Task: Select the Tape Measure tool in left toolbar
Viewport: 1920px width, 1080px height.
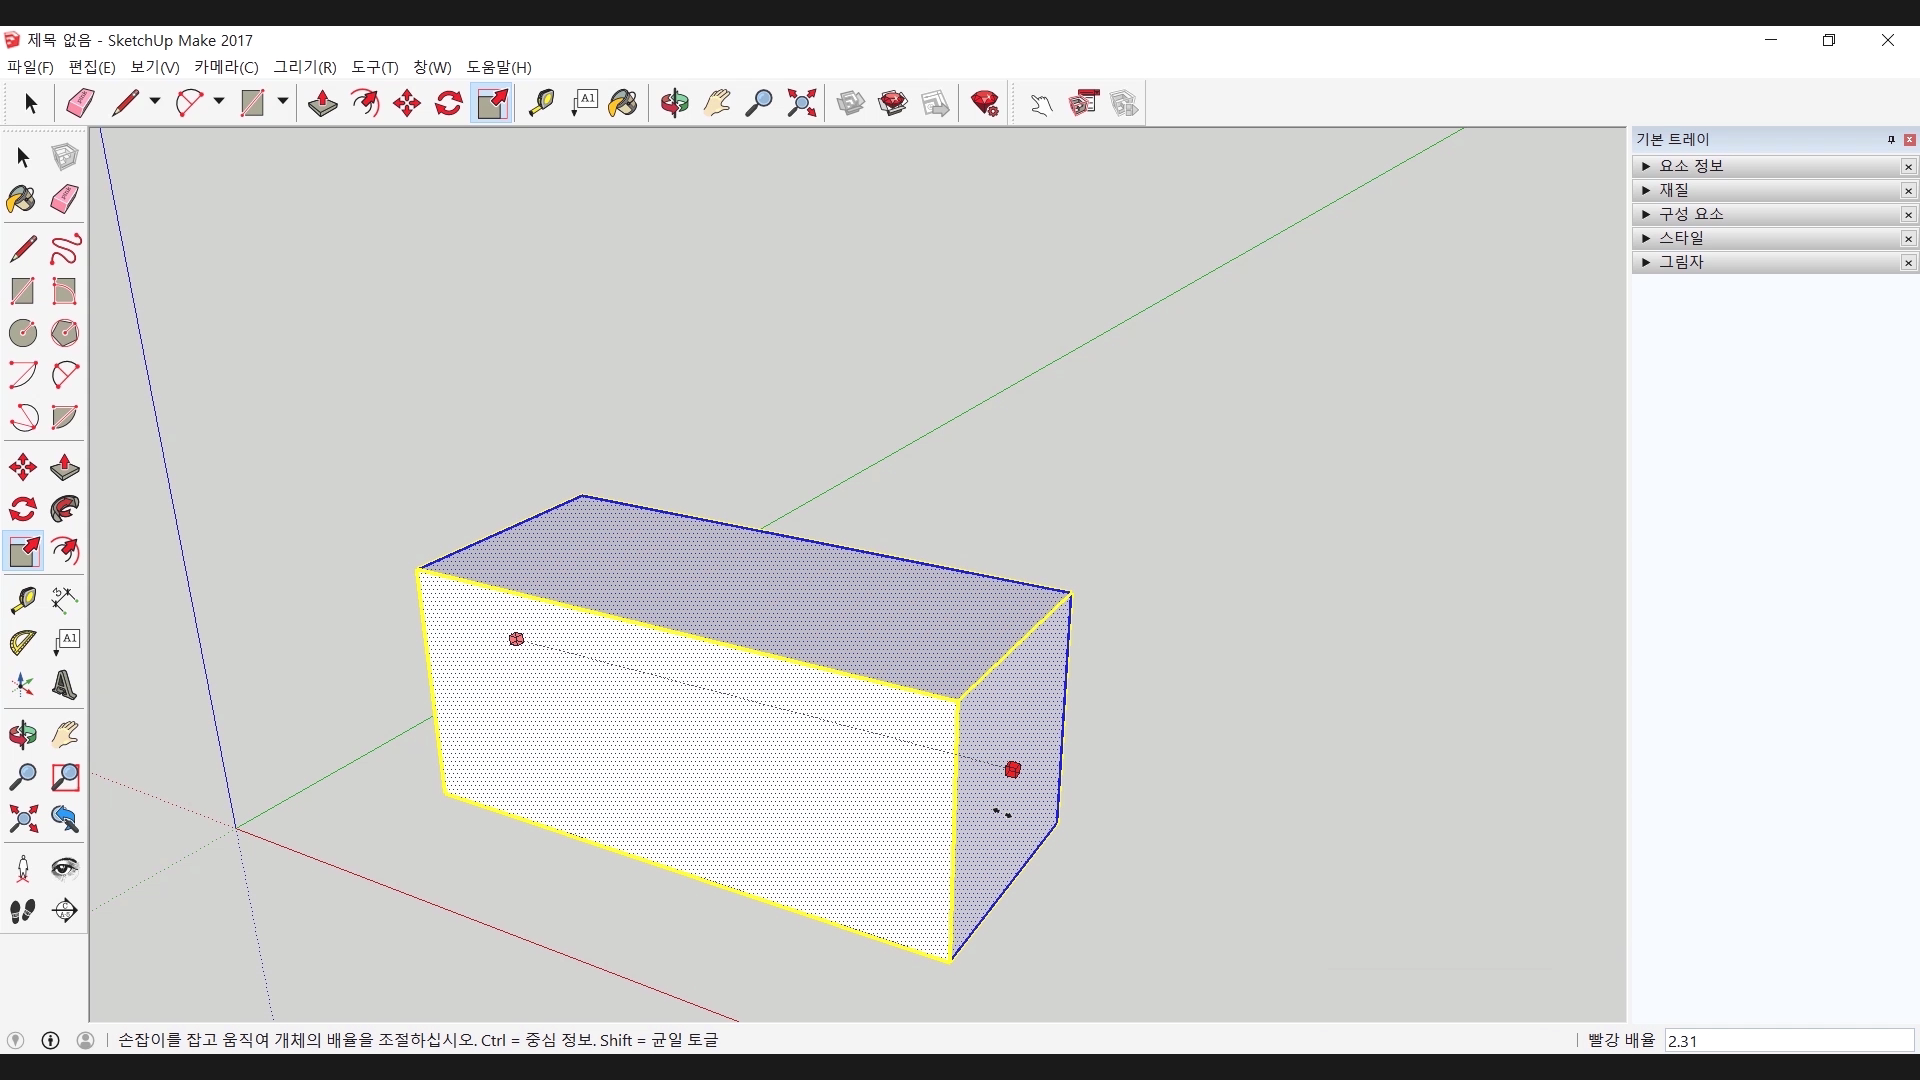Action: (23, 599)
